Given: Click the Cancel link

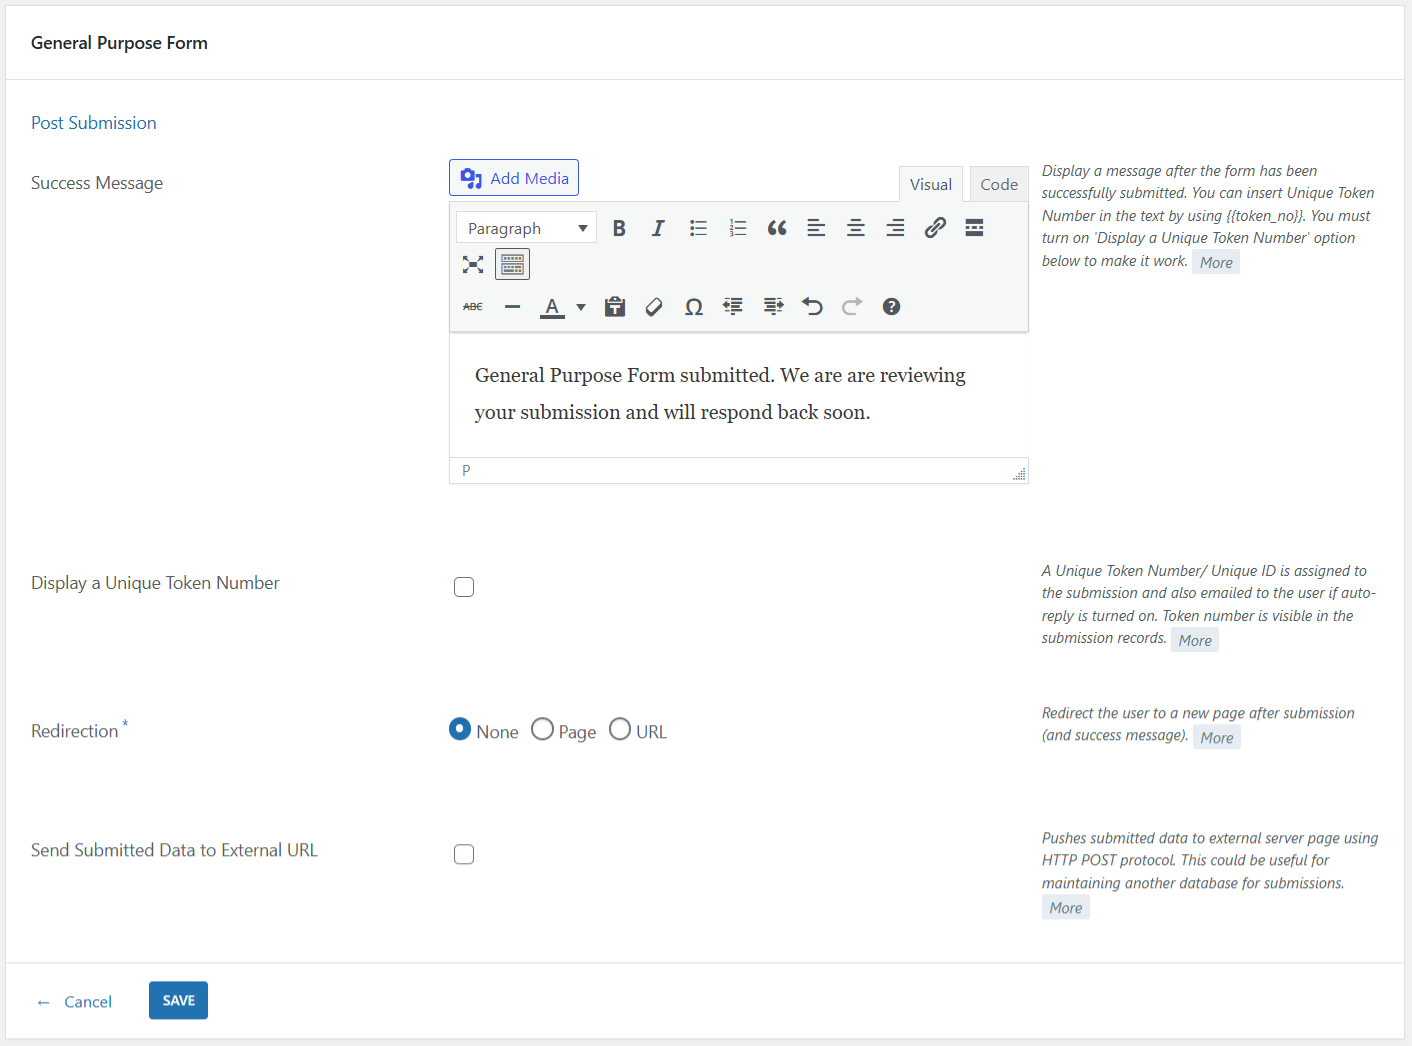Looking at the screenshot, I should (88, 1002).
